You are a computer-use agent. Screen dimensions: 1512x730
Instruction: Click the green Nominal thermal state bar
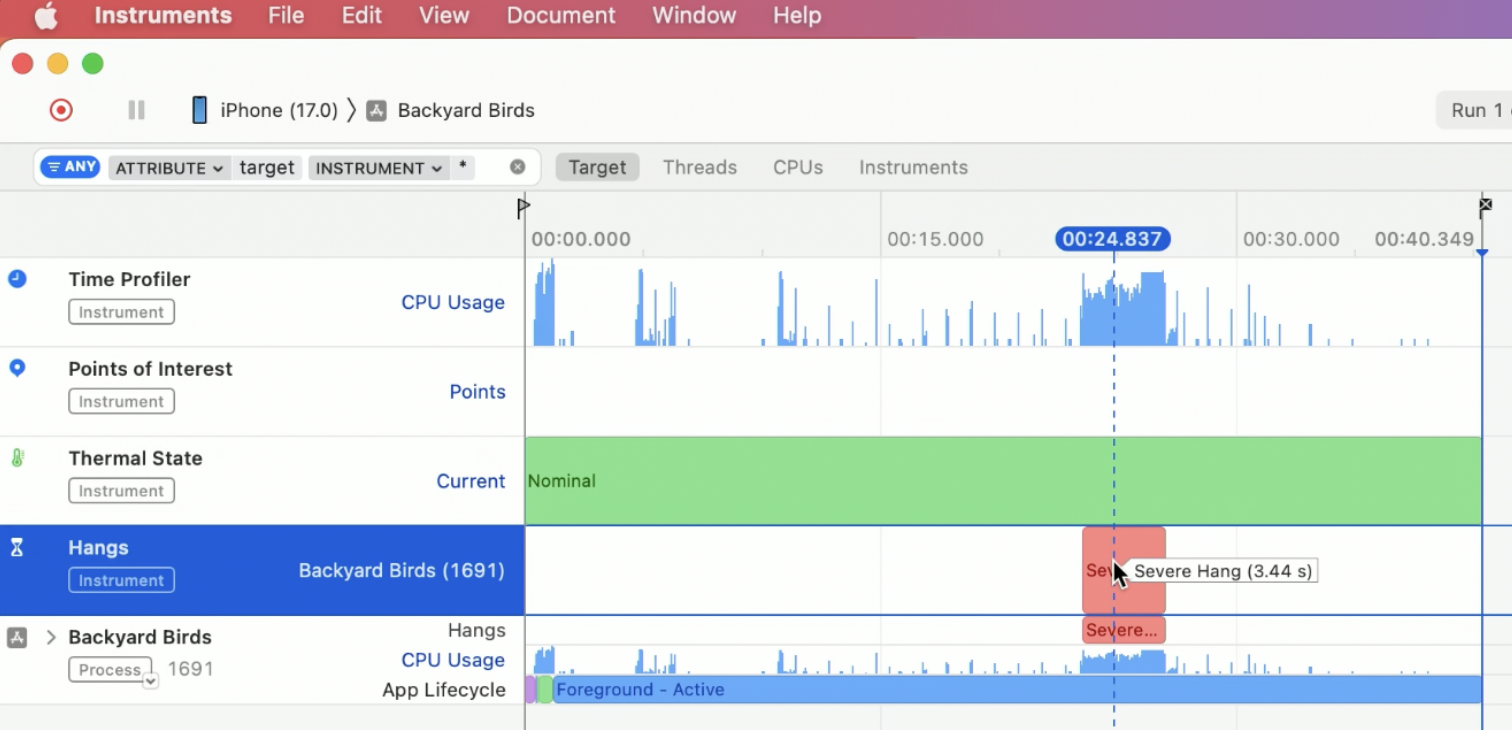(x=1003, y=481)
